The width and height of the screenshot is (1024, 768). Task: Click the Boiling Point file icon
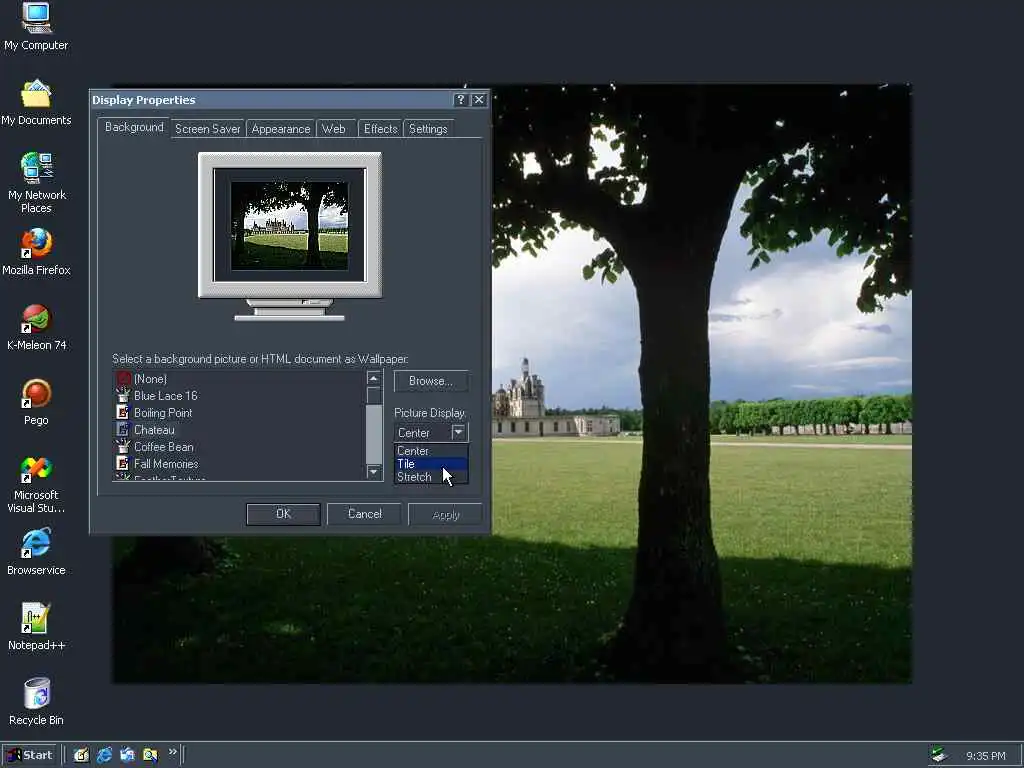pyautogui.click(x=123, y=413)
